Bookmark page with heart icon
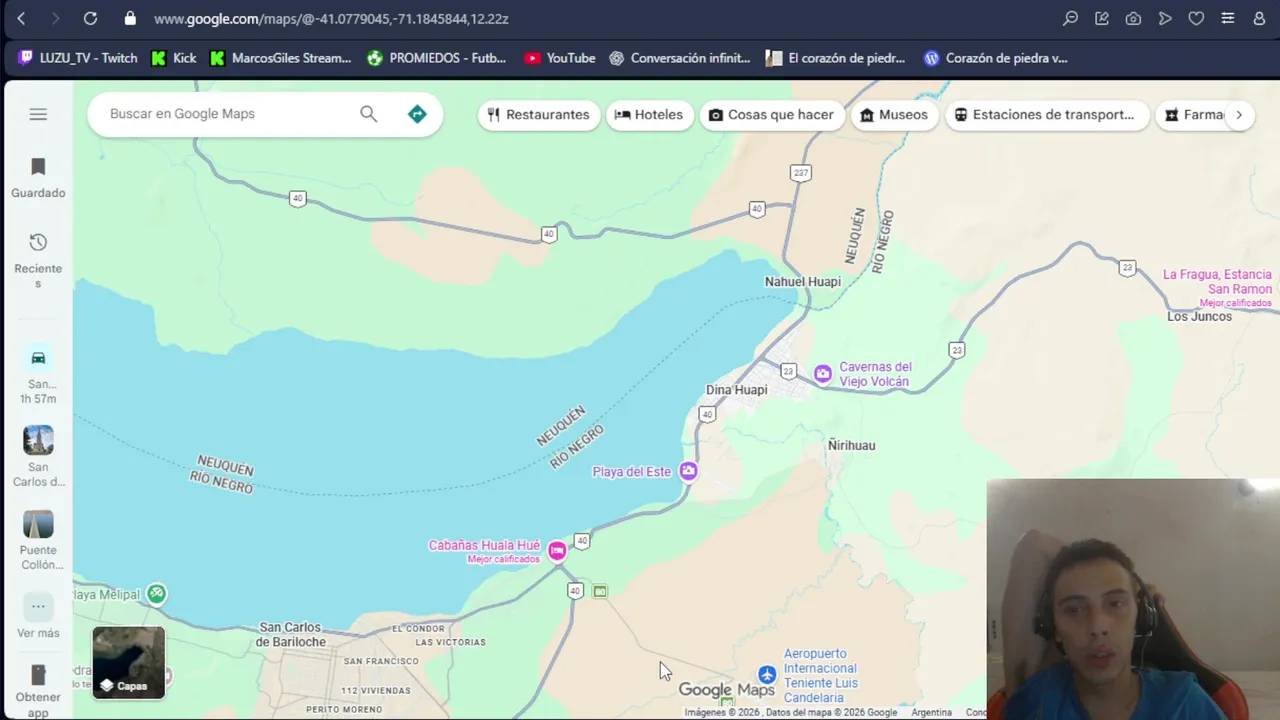The width and height of the screenshot is (1280, 720). click(1196, 18)
